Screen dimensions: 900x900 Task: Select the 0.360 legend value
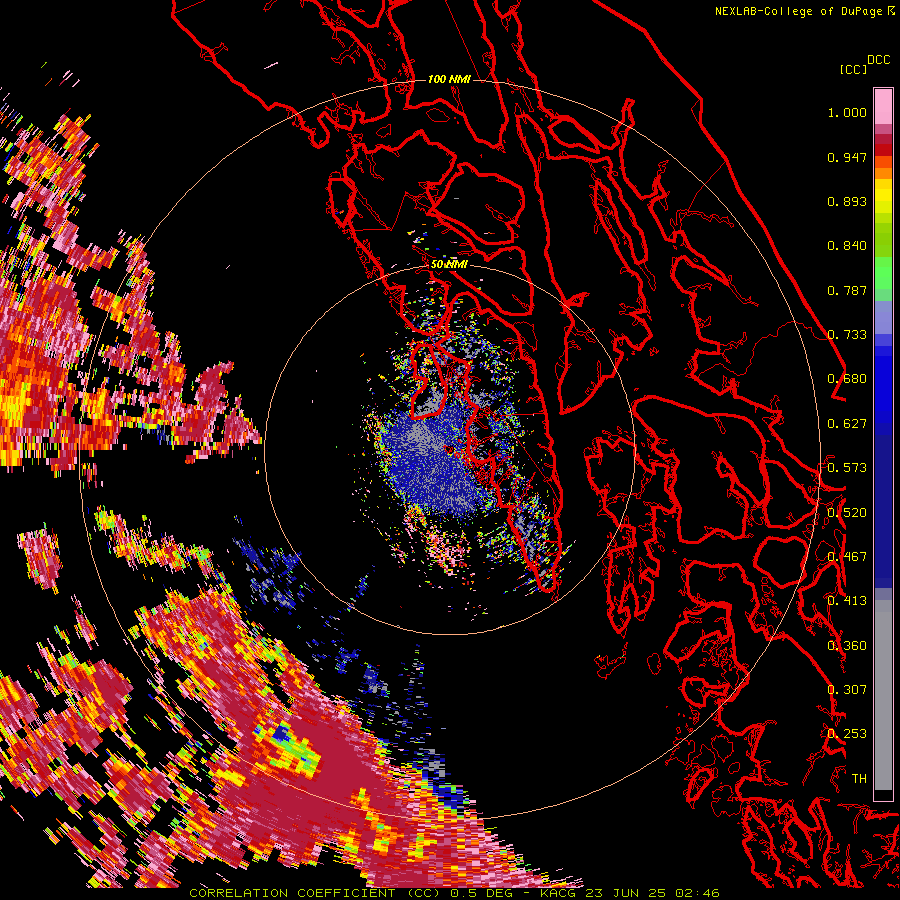pyautogui.click(x=847, y=646)
